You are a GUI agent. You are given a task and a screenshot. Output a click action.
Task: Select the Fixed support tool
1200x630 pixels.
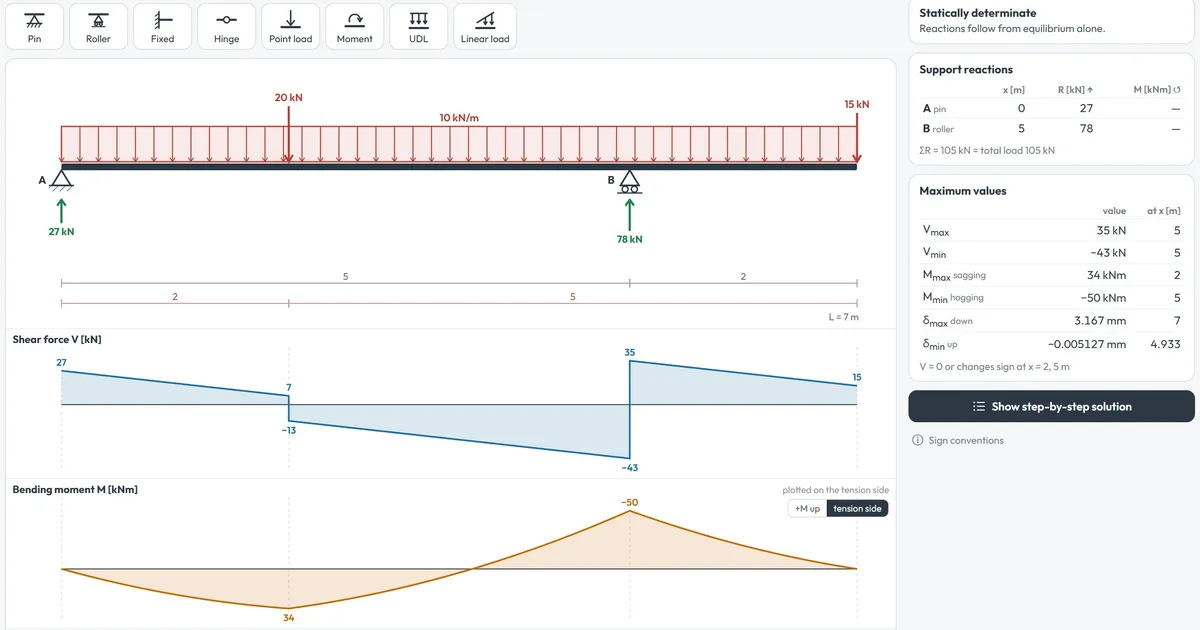click(162, 26)
